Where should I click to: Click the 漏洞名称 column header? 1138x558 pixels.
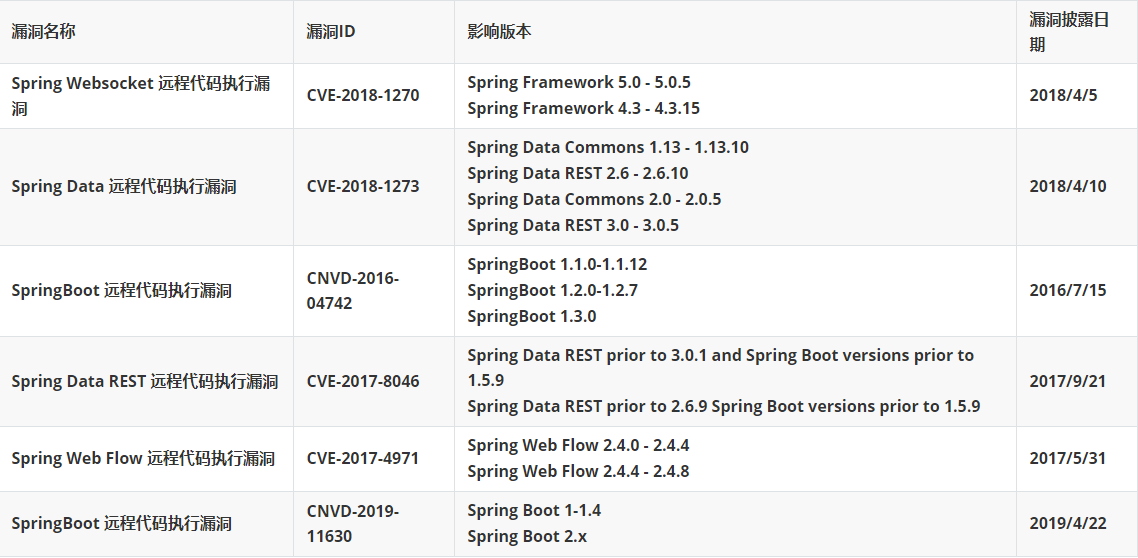43,32
